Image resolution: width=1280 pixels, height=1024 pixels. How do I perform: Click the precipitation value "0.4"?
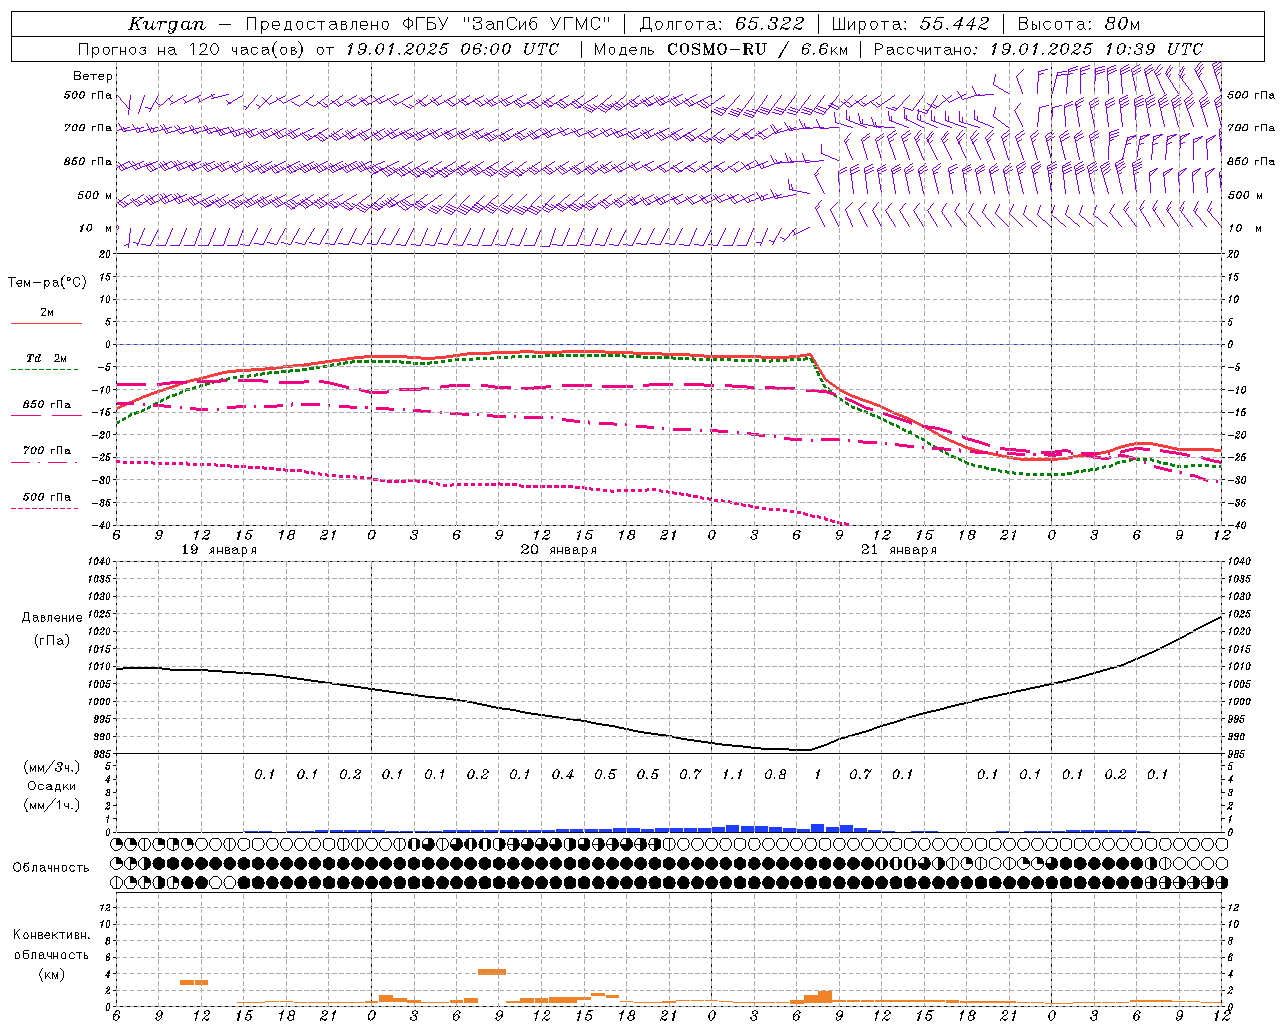coord(563,774)
